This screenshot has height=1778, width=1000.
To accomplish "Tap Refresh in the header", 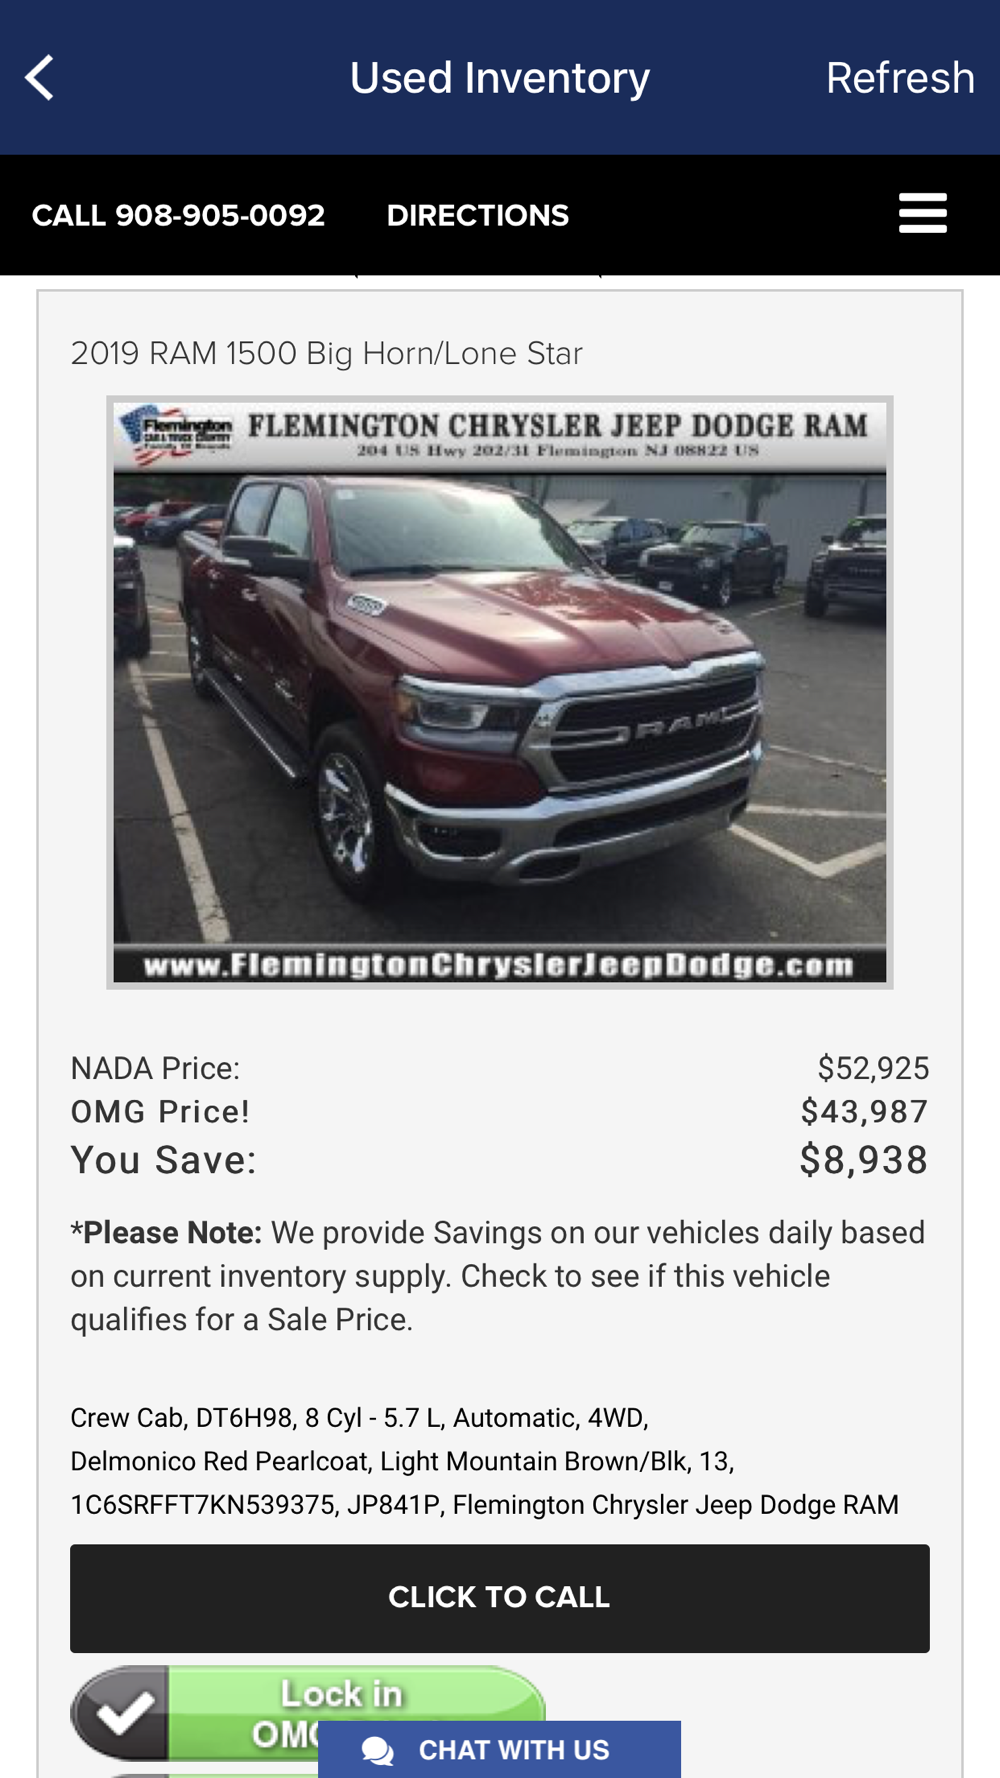I will [900, 78].
